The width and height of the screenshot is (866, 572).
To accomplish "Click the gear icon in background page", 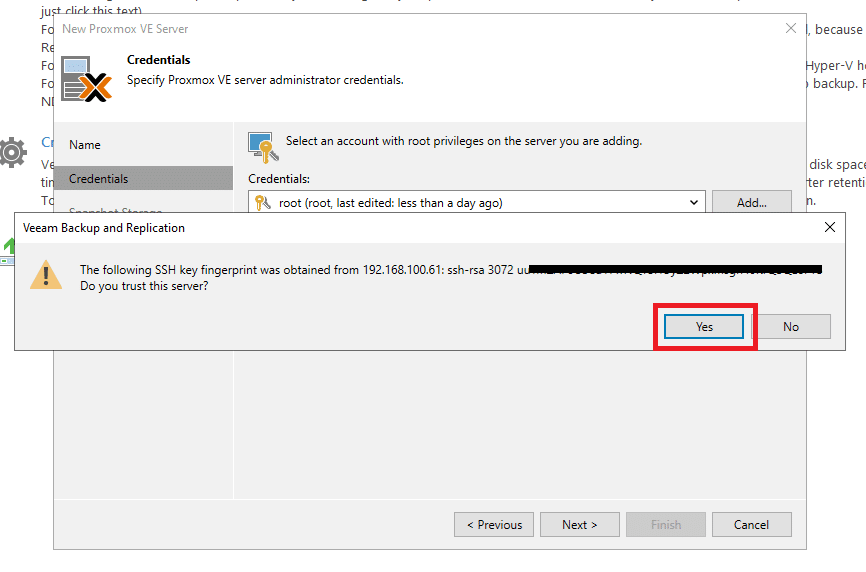I will (13, 152).
